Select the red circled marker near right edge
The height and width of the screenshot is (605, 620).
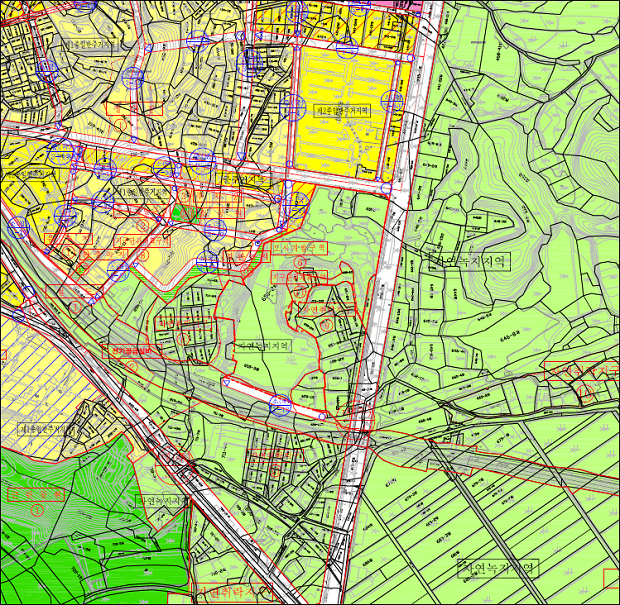[x=587, y=393]
